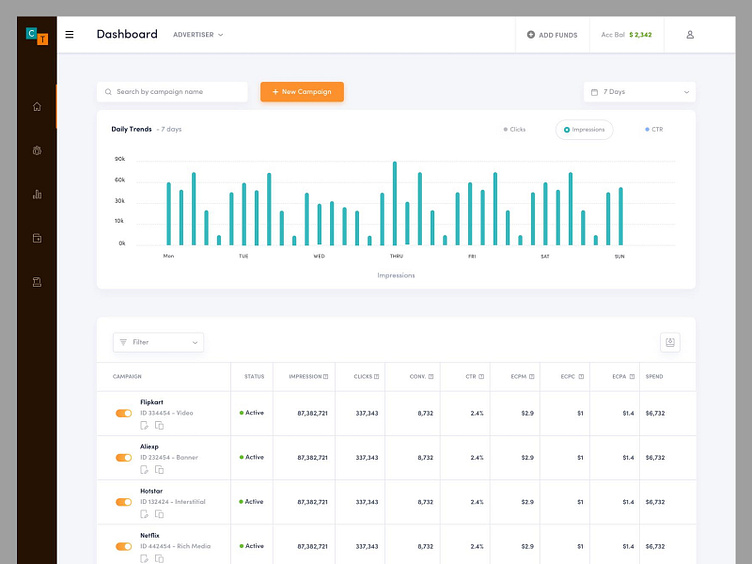Click the duplicate icon under Aliexp
752x564 pixels.
(159, 470)
